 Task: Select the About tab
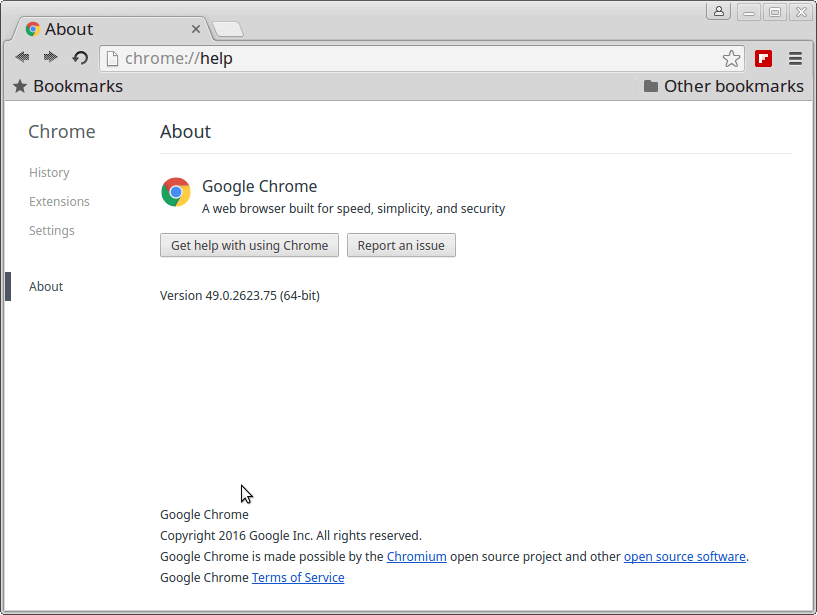109,29
